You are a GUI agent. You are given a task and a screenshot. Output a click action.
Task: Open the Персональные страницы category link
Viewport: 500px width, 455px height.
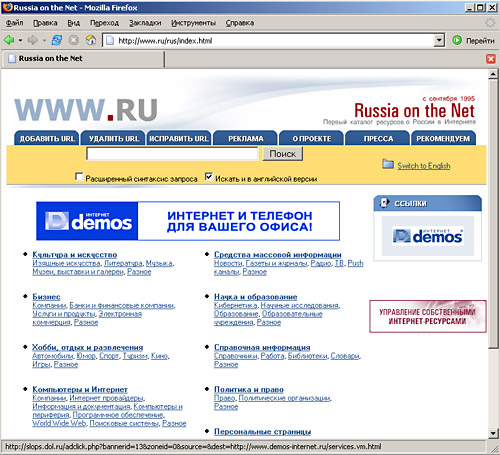(262, 432)
